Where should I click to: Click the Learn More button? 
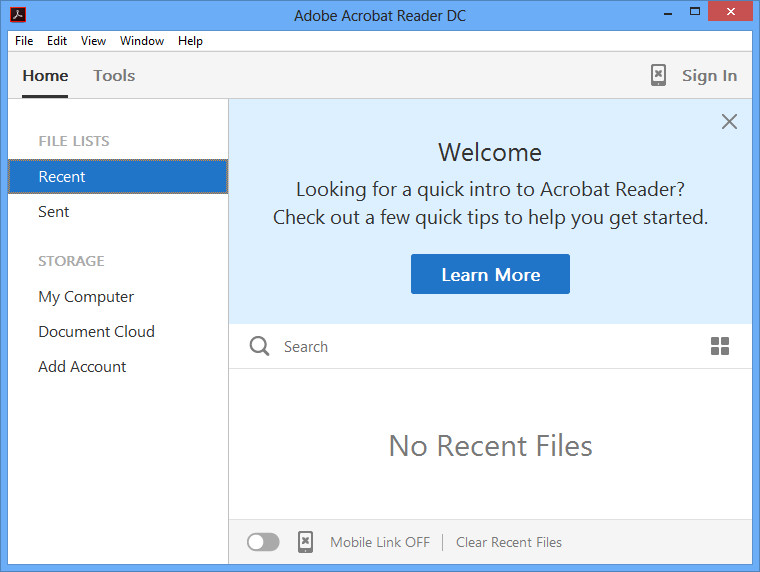tap(490, 274)
